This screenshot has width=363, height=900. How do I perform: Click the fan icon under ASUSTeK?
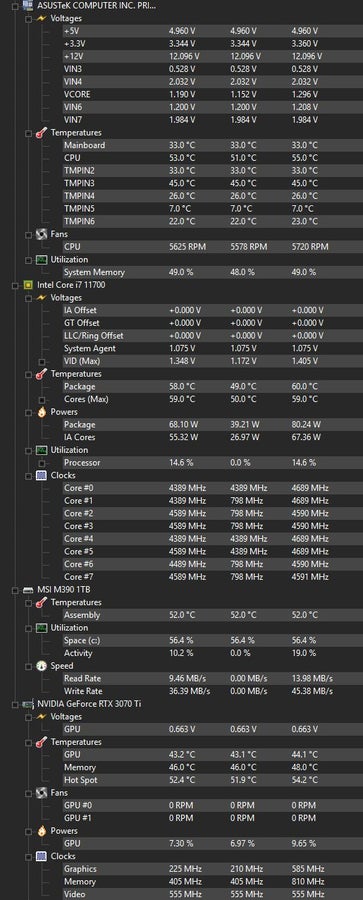coord(41,234)
